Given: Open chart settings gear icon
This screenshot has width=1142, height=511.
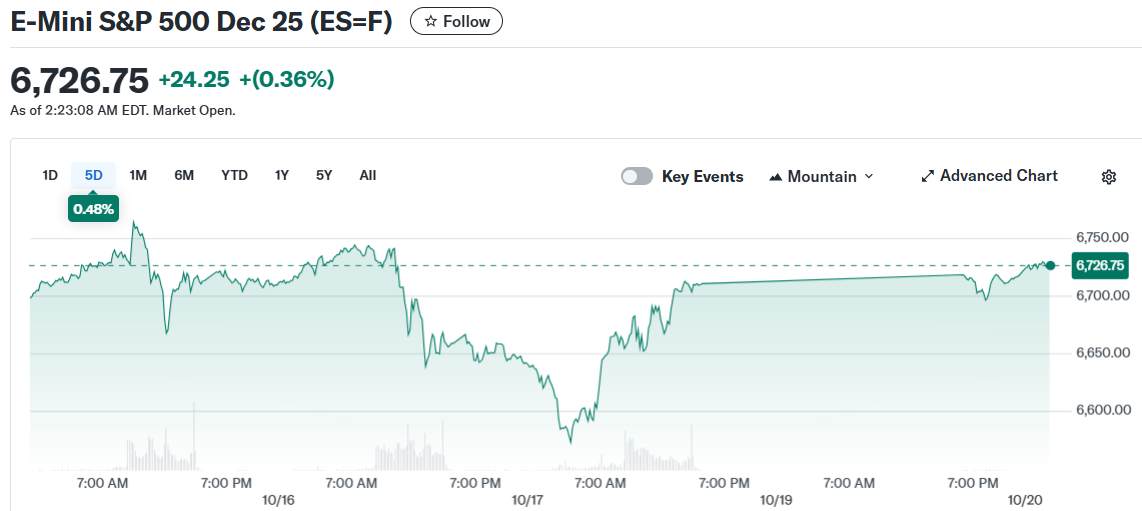Looking at the screenshot, I should [x=1108, y=177].
